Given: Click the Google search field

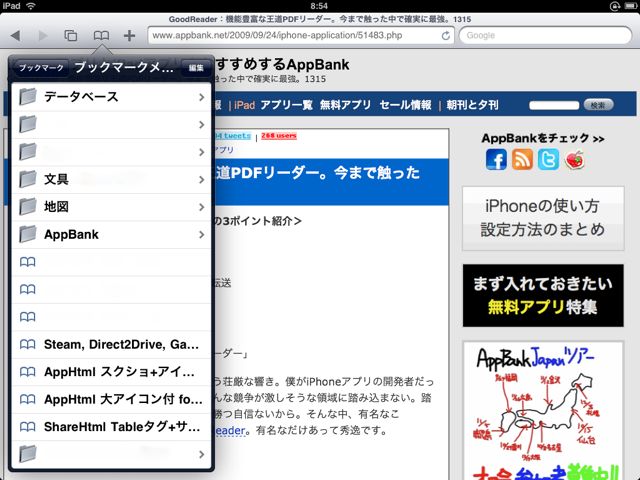Looking at the screenshot, I should (x=545, y=36).
